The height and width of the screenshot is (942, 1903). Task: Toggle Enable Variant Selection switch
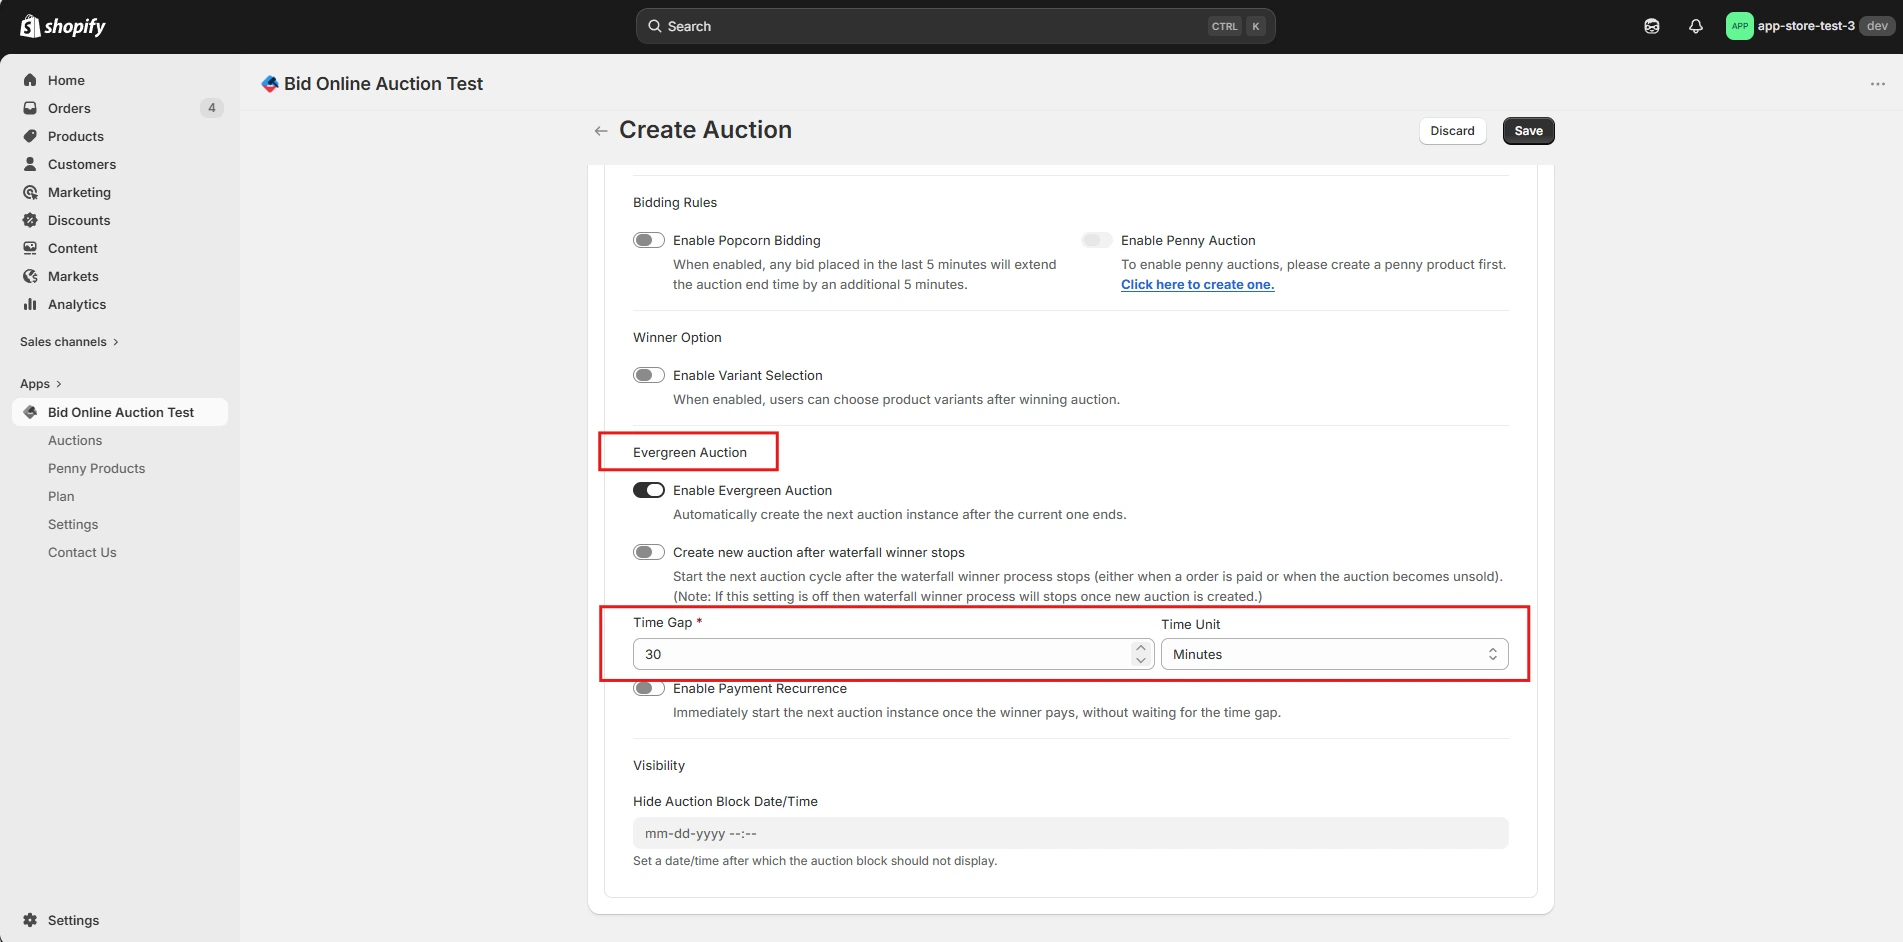649,375
